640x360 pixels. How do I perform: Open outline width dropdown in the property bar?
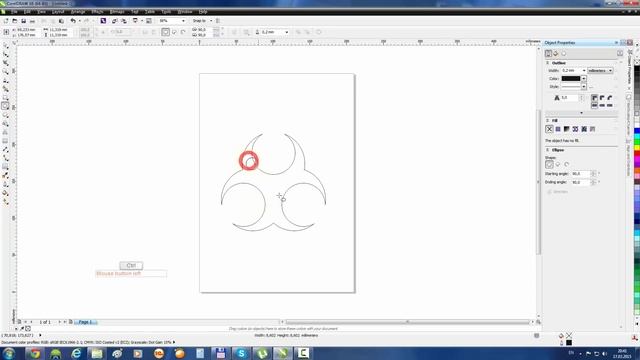(x=287, y=32)
